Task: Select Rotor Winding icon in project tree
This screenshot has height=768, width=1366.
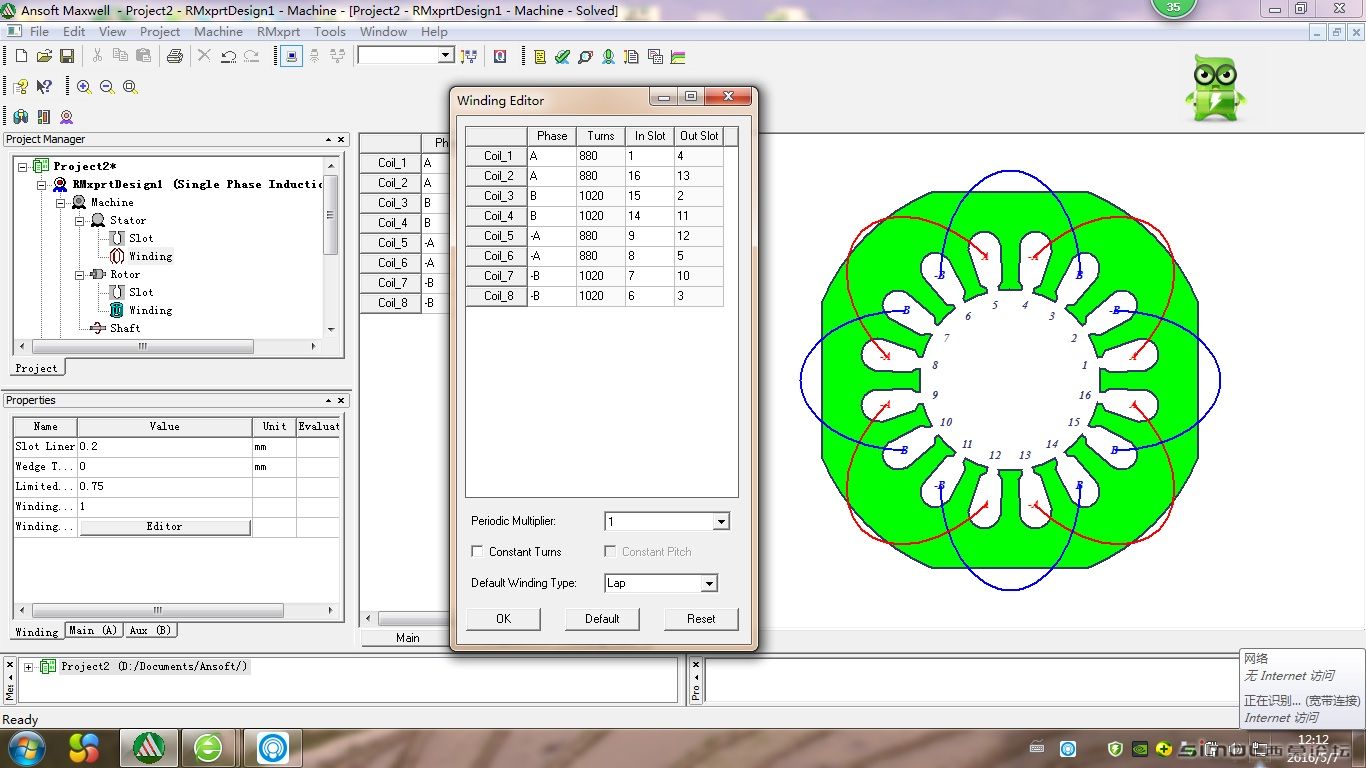Action: tap(117, 310)
